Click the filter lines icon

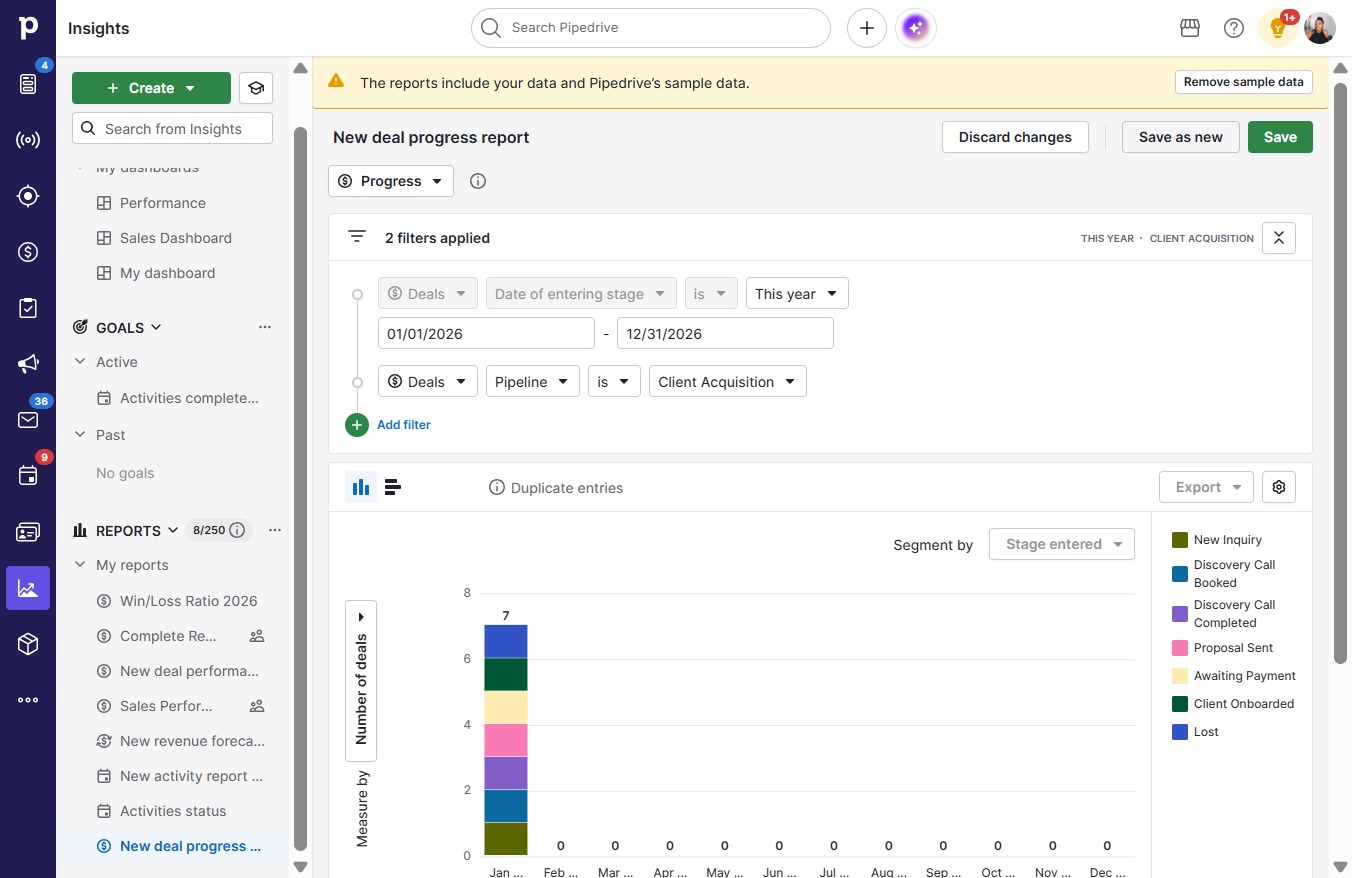click(x=357, y=237)
